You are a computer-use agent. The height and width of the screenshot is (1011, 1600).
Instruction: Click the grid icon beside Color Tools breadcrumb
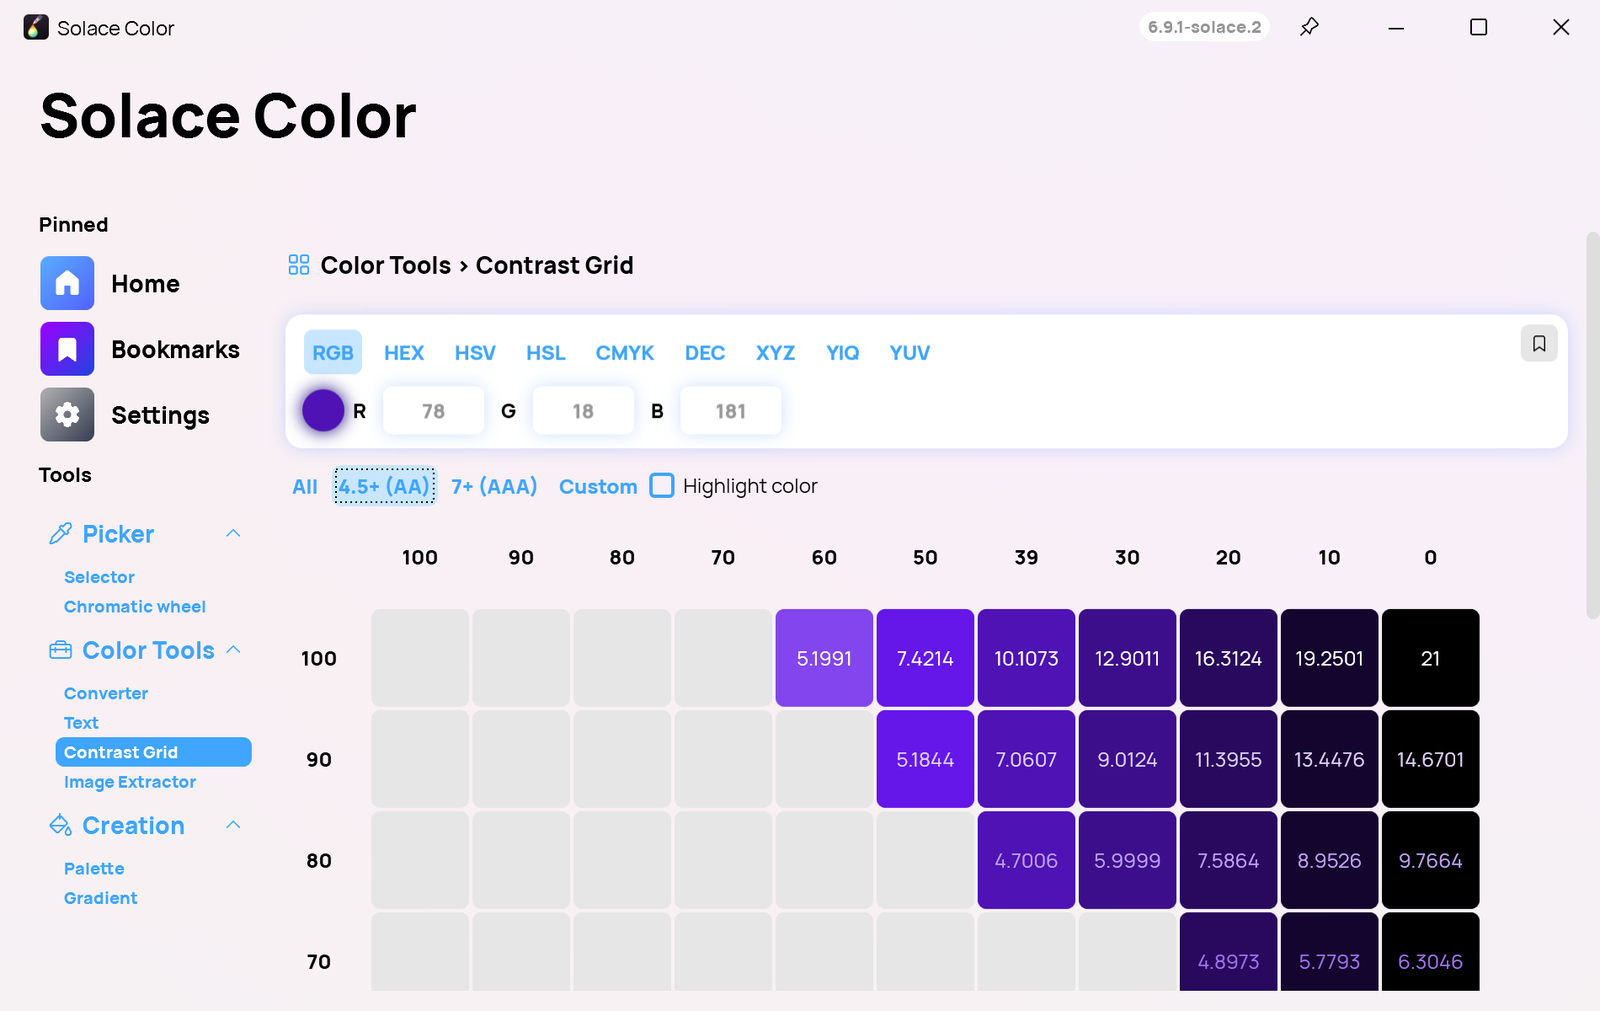(298, 265)
